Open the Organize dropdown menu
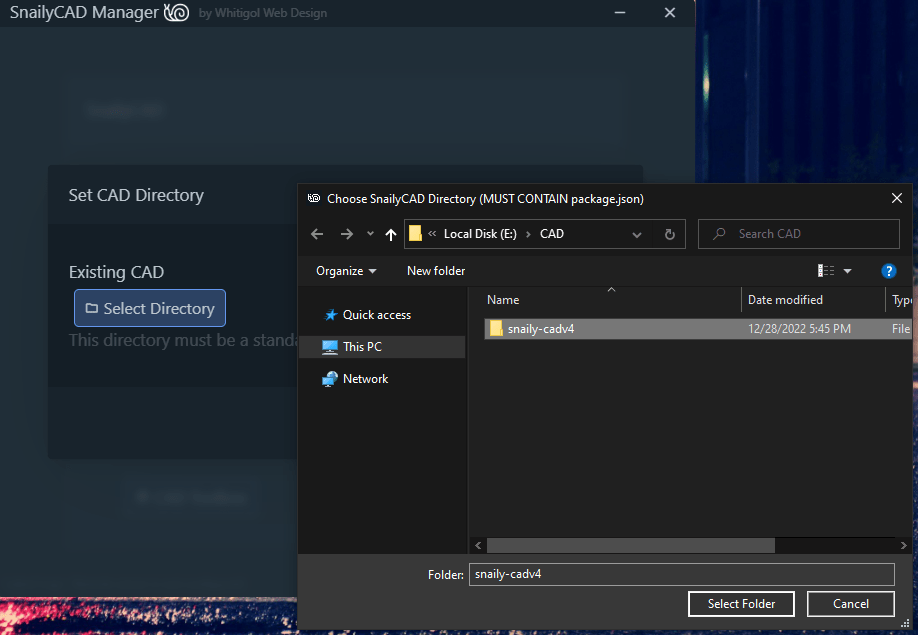918x635 pixels. [345, 270]
